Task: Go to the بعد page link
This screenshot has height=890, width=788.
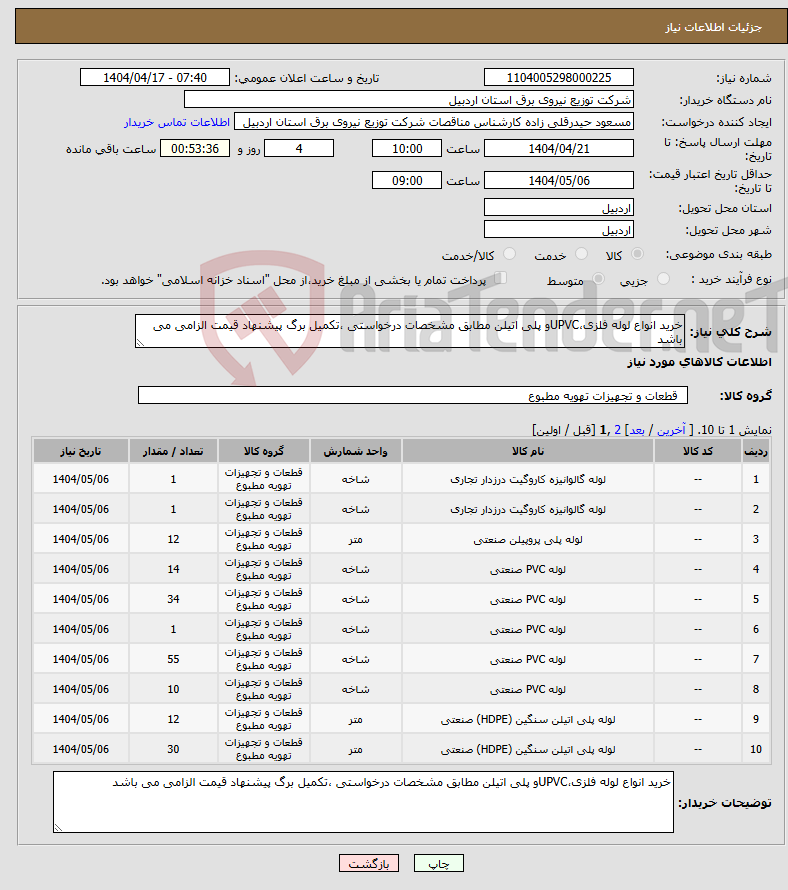Action: tap(637, 430)
